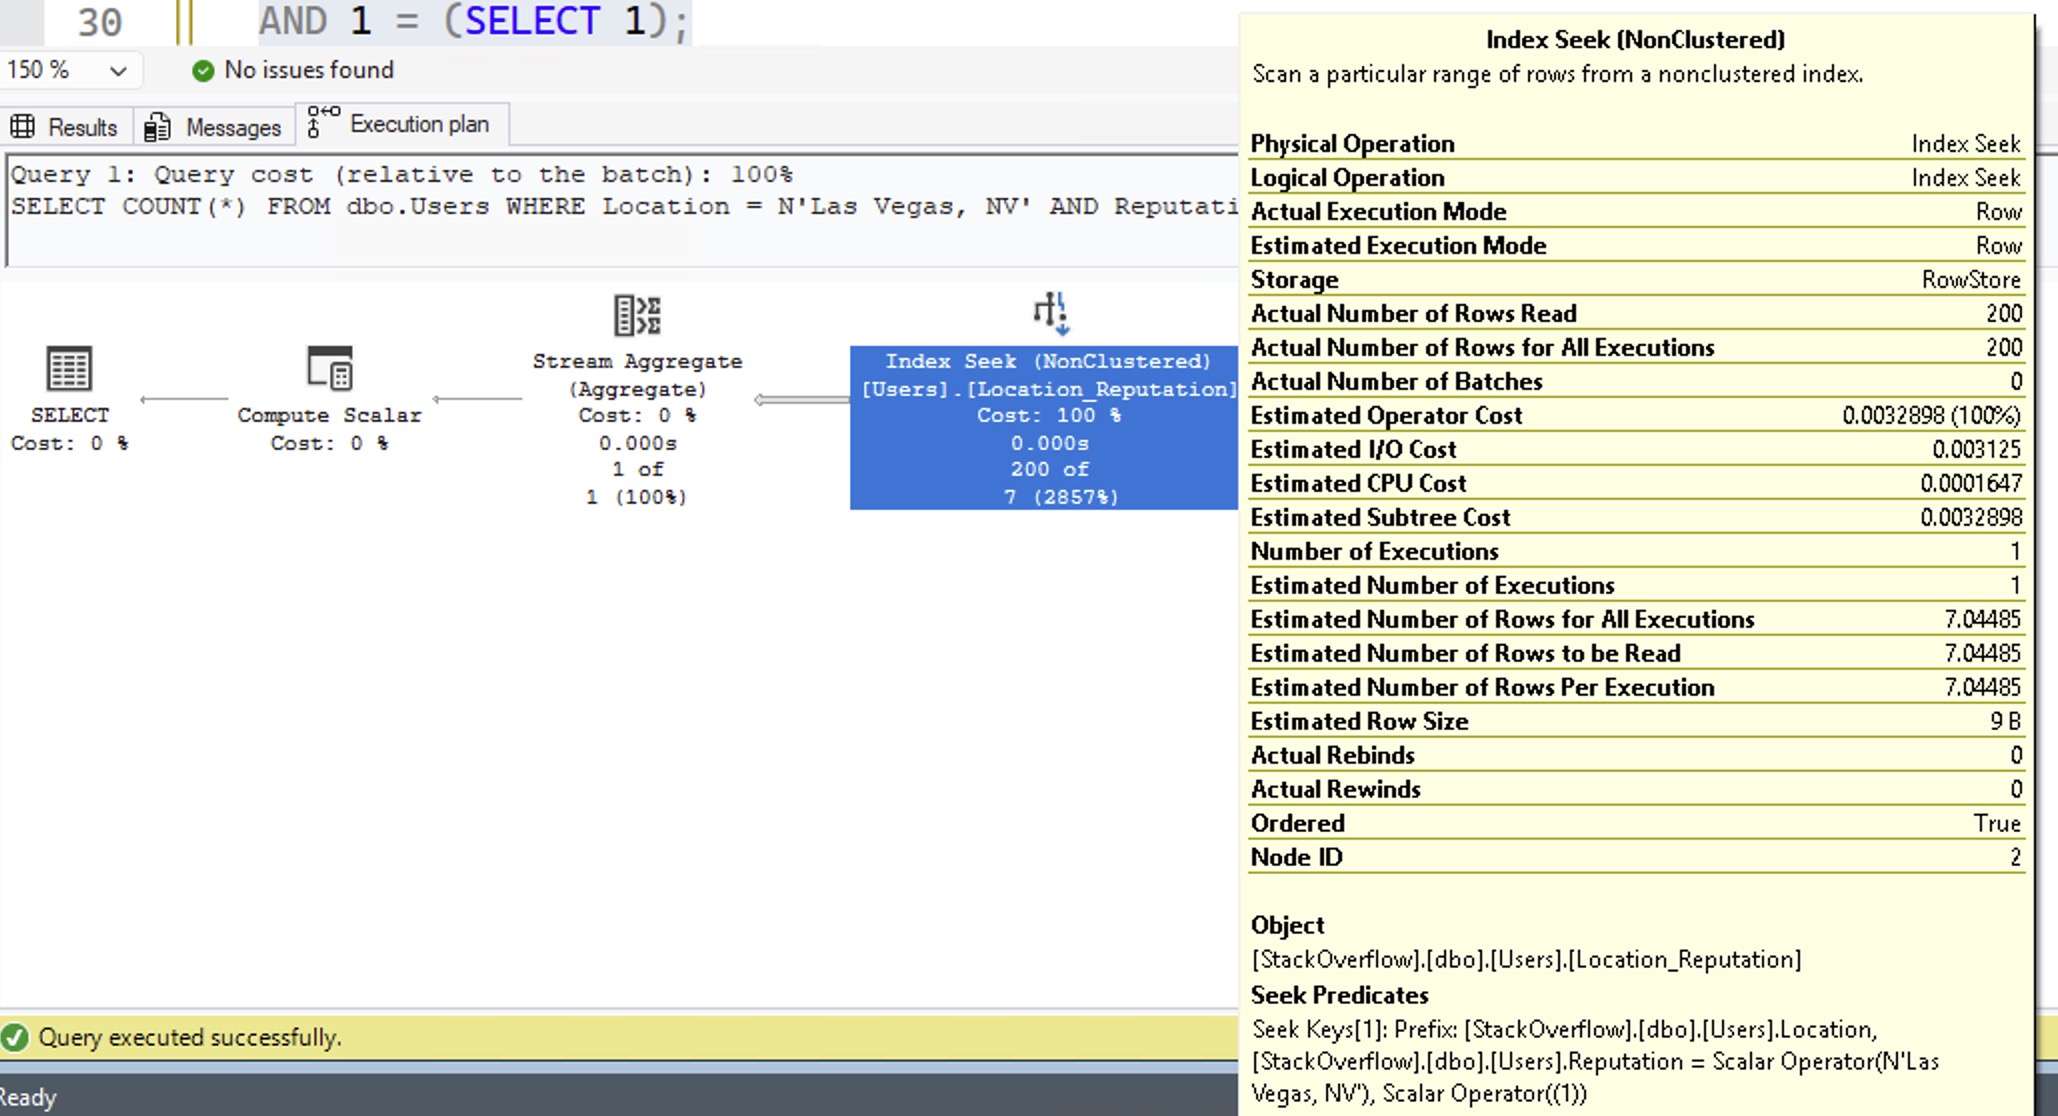Click the Index Seek operator icon
This screenshot has width=2058, height=1116.
pos(1050,313)
